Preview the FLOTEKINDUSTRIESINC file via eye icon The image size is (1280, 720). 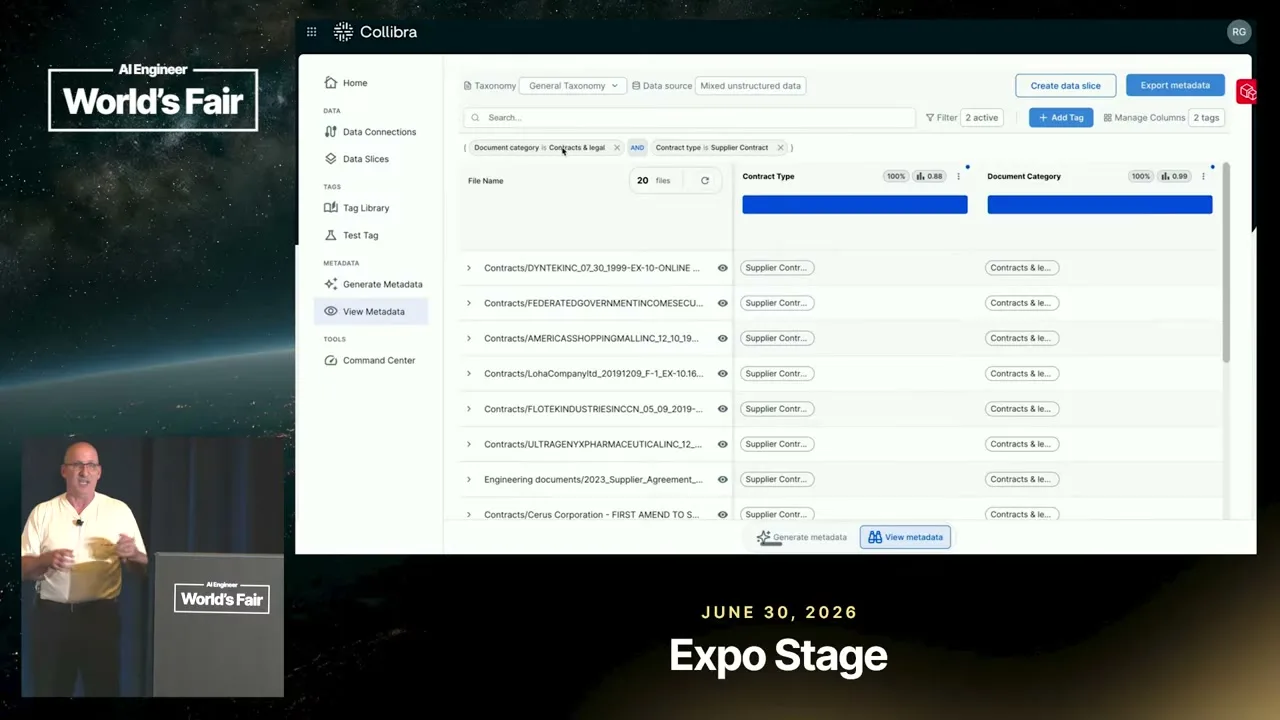(722, 409)
